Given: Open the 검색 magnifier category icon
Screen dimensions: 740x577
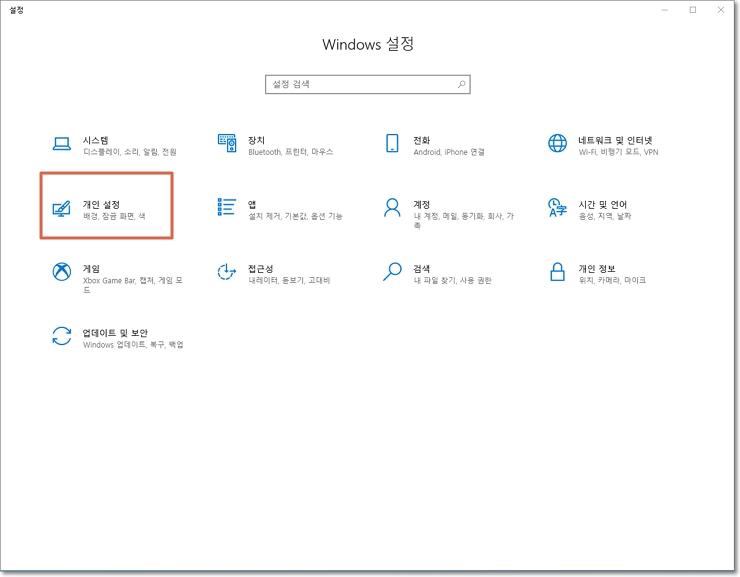Looking at the screenshot, I should pos(392,272).
